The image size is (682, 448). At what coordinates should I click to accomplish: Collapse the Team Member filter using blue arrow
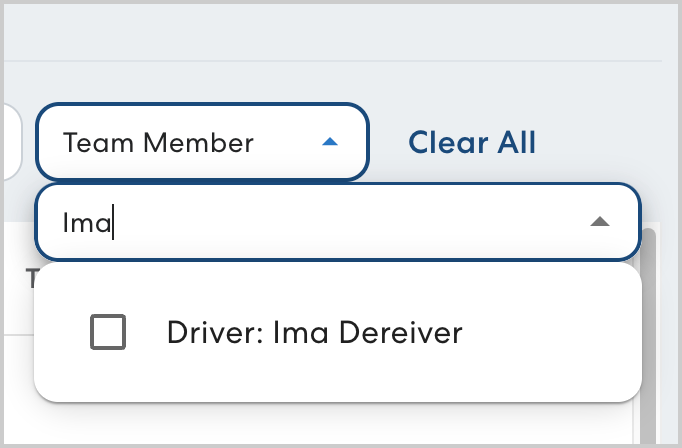pos(330,143)
